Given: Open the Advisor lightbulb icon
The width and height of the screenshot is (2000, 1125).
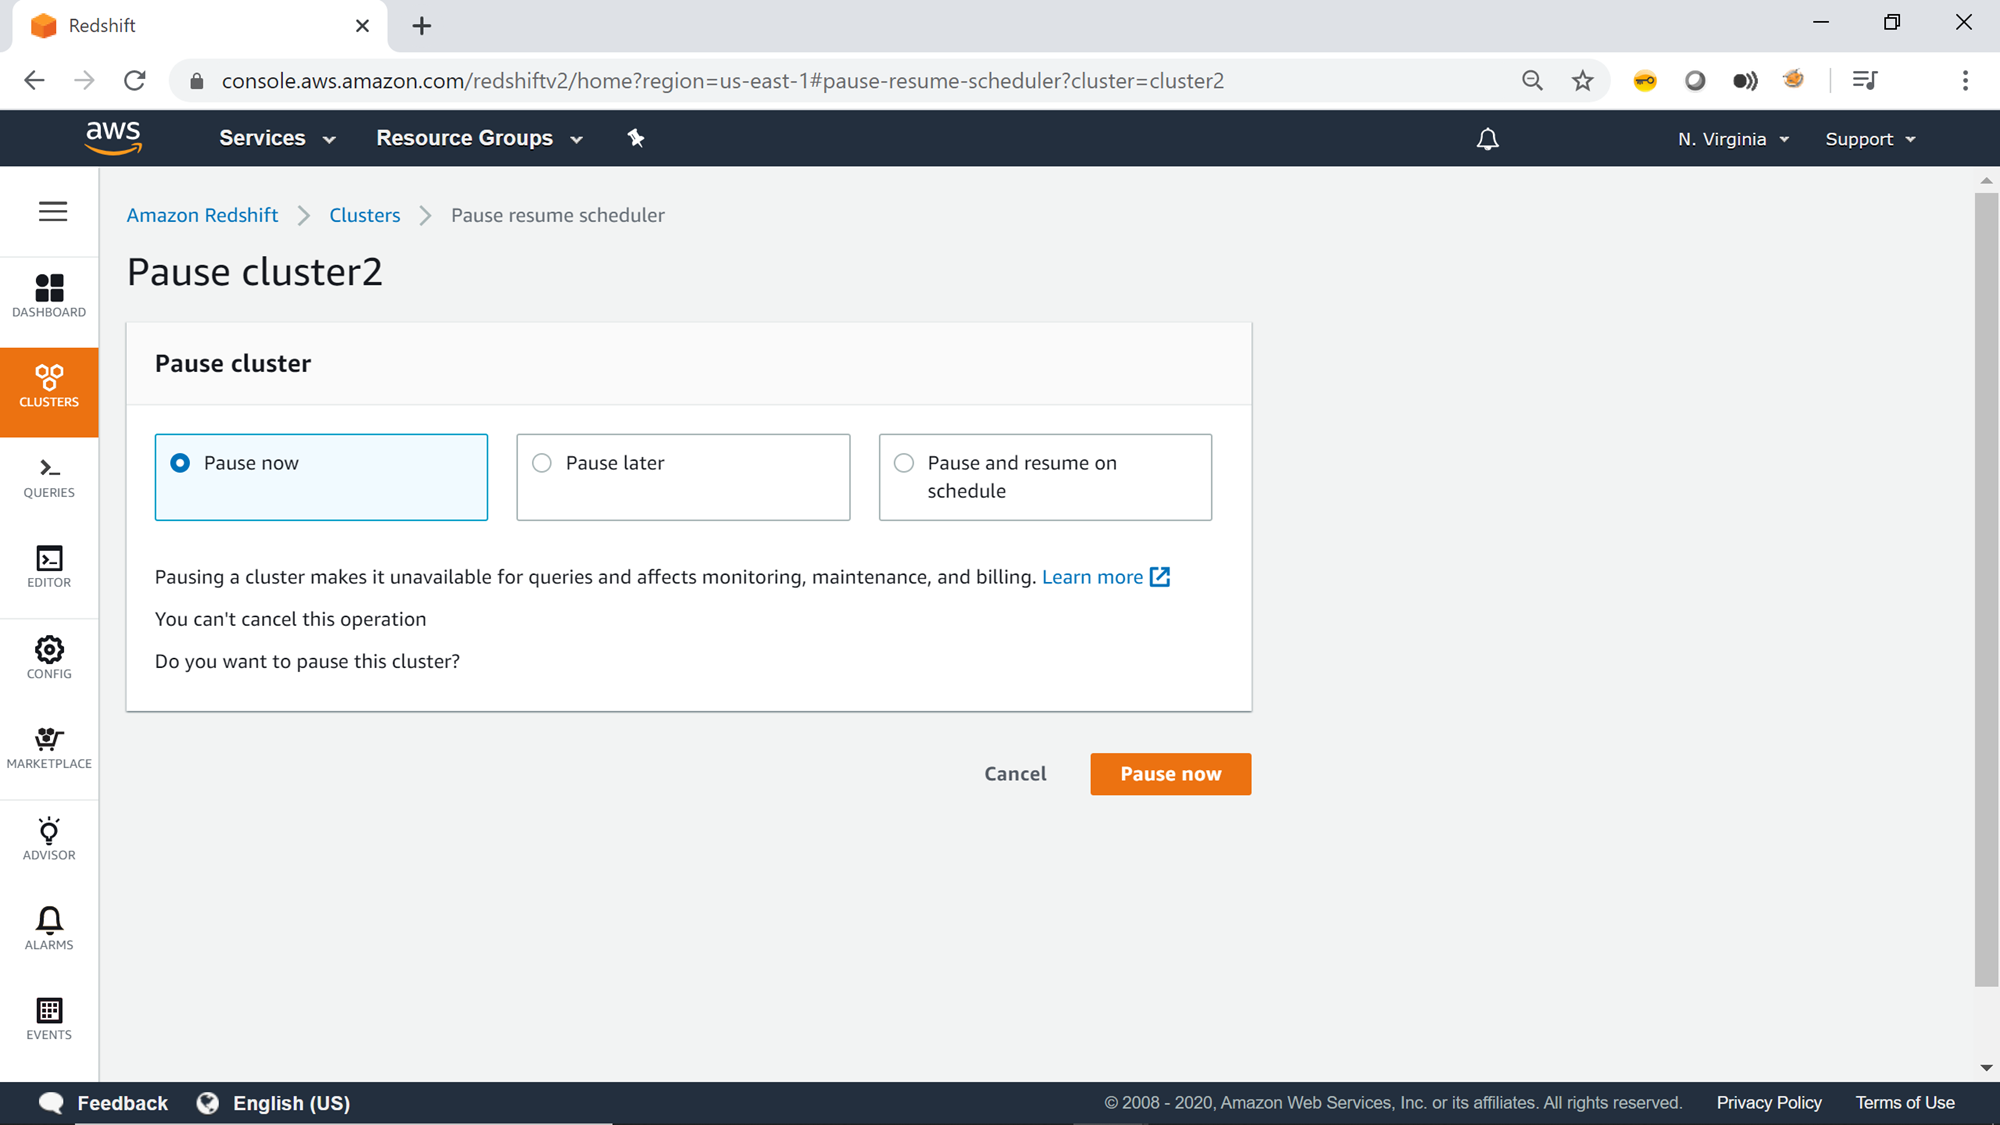Looking at the screenshot, I should click(49, 838).
